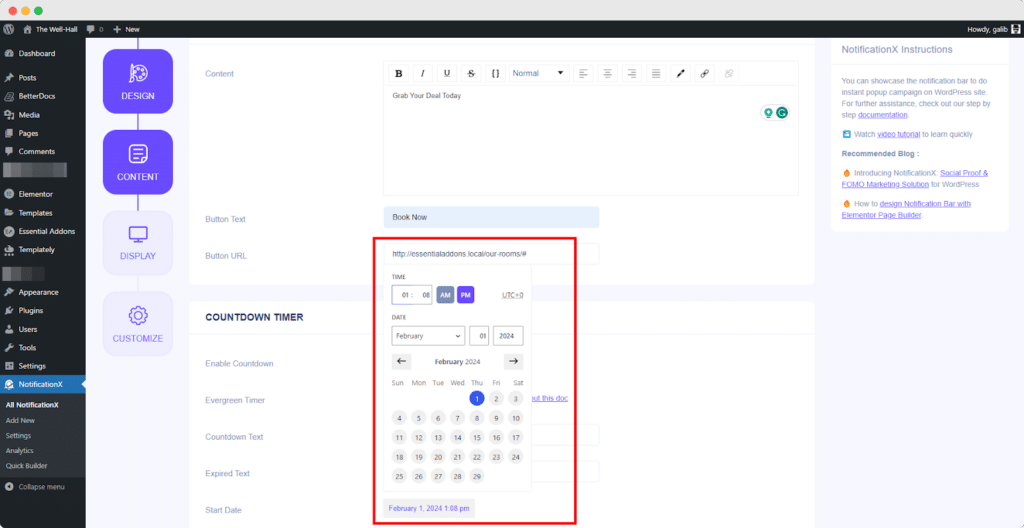This screenshot has height=528, width=1024.
Task: Click the Button Text input field
Action: 491,217
